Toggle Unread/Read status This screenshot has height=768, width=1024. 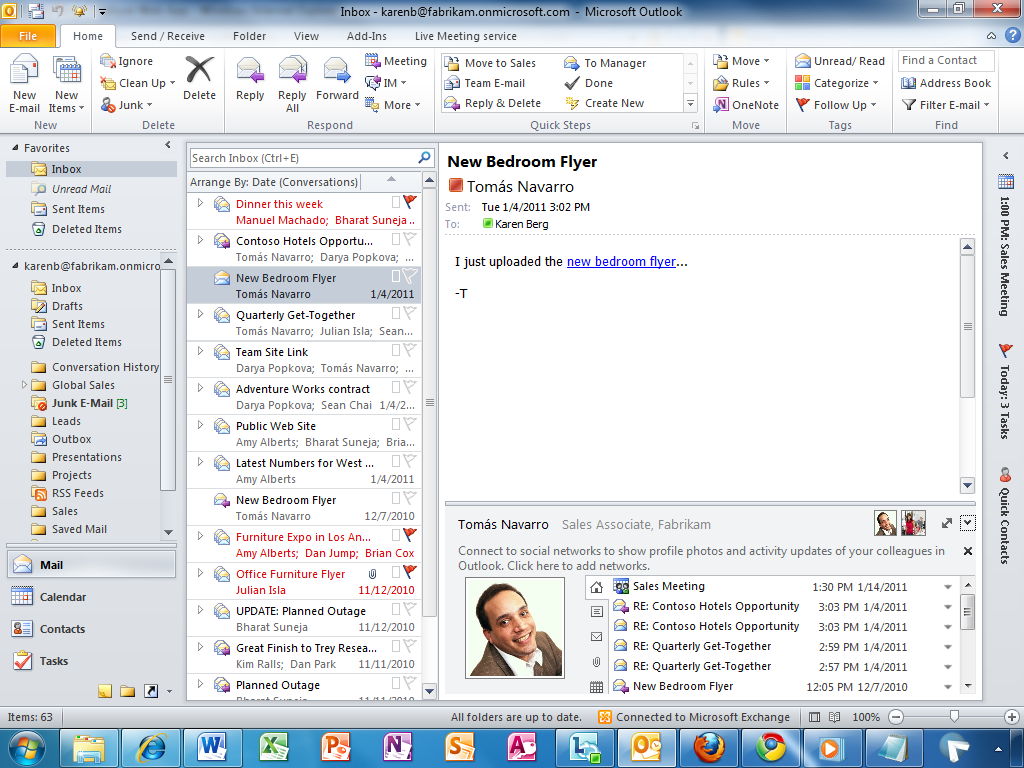click(840, 61)
